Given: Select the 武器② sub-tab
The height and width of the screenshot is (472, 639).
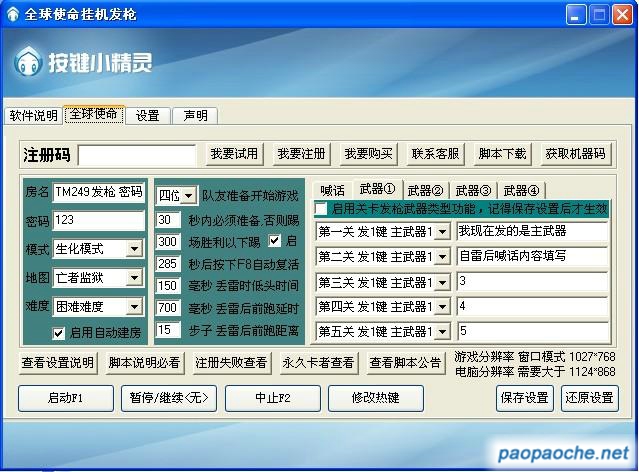Looking at the screenshot, I should click(x=425, y=190).
